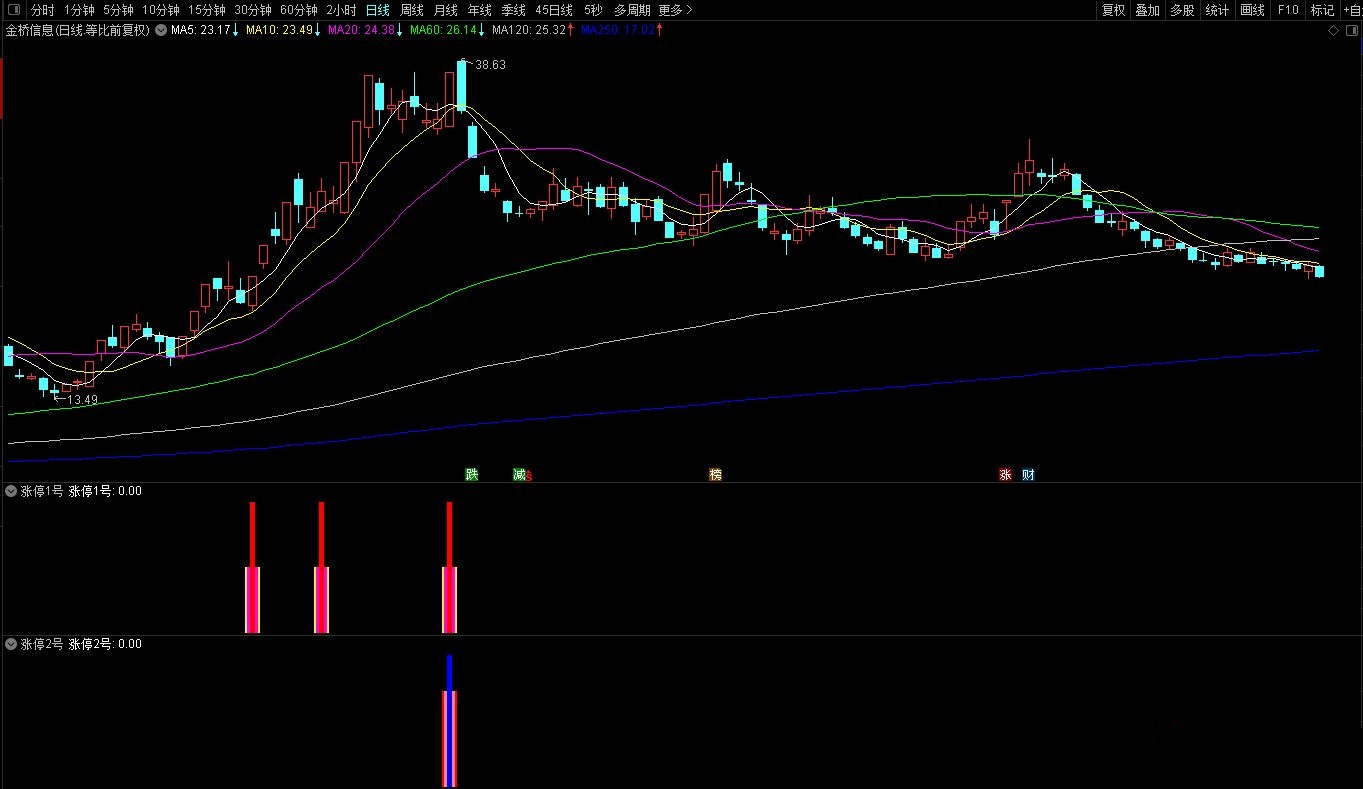Select the 月线 monthly period tab
This screenshot has width=1363, height=789.
pyautogui.click(x=446, y=10)
